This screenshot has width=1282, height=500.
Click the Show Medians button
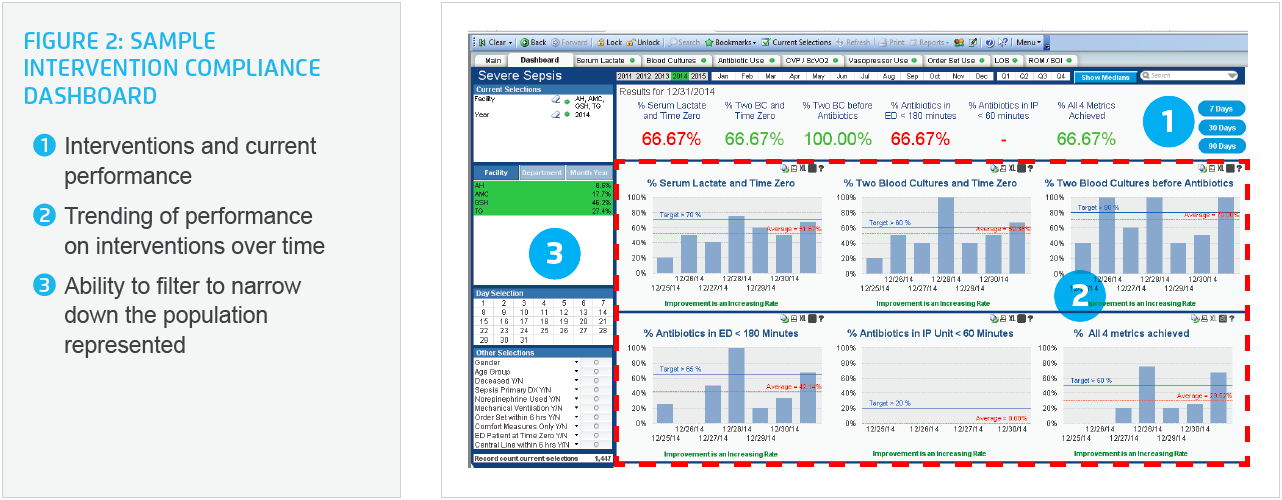coord(1104,77)
